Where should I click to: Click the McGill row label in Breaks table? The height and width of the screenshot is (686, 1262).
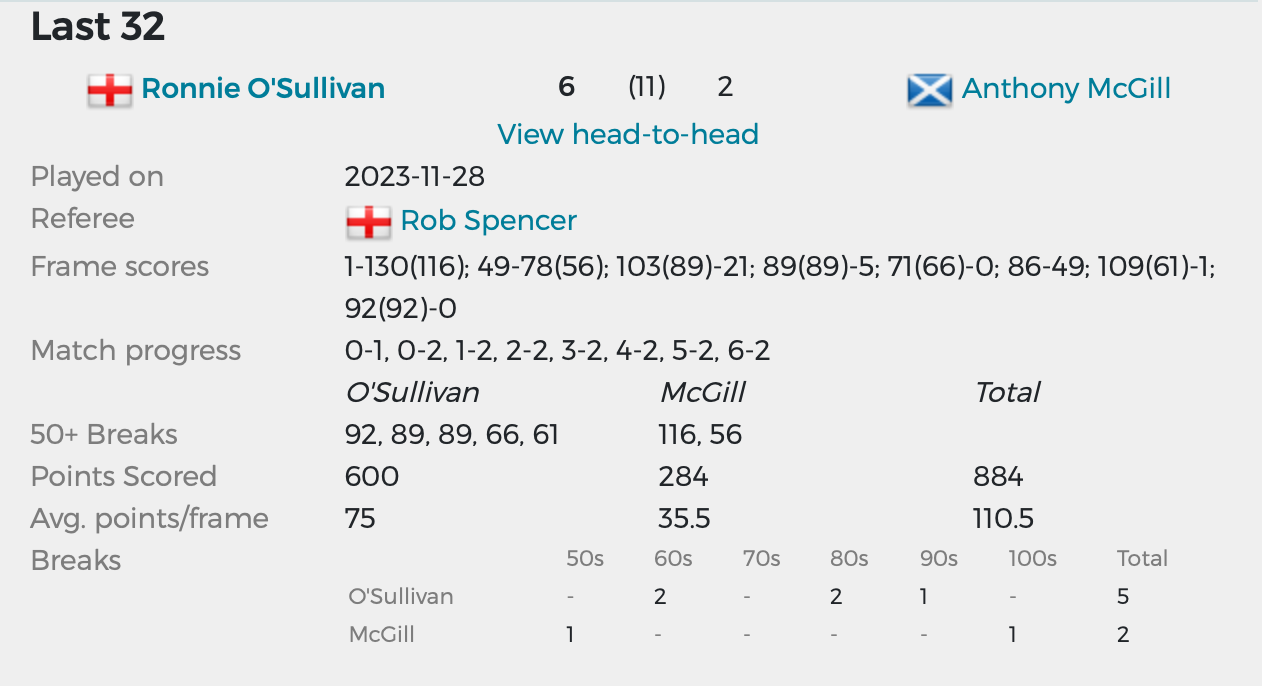click(x=381, y=634)
